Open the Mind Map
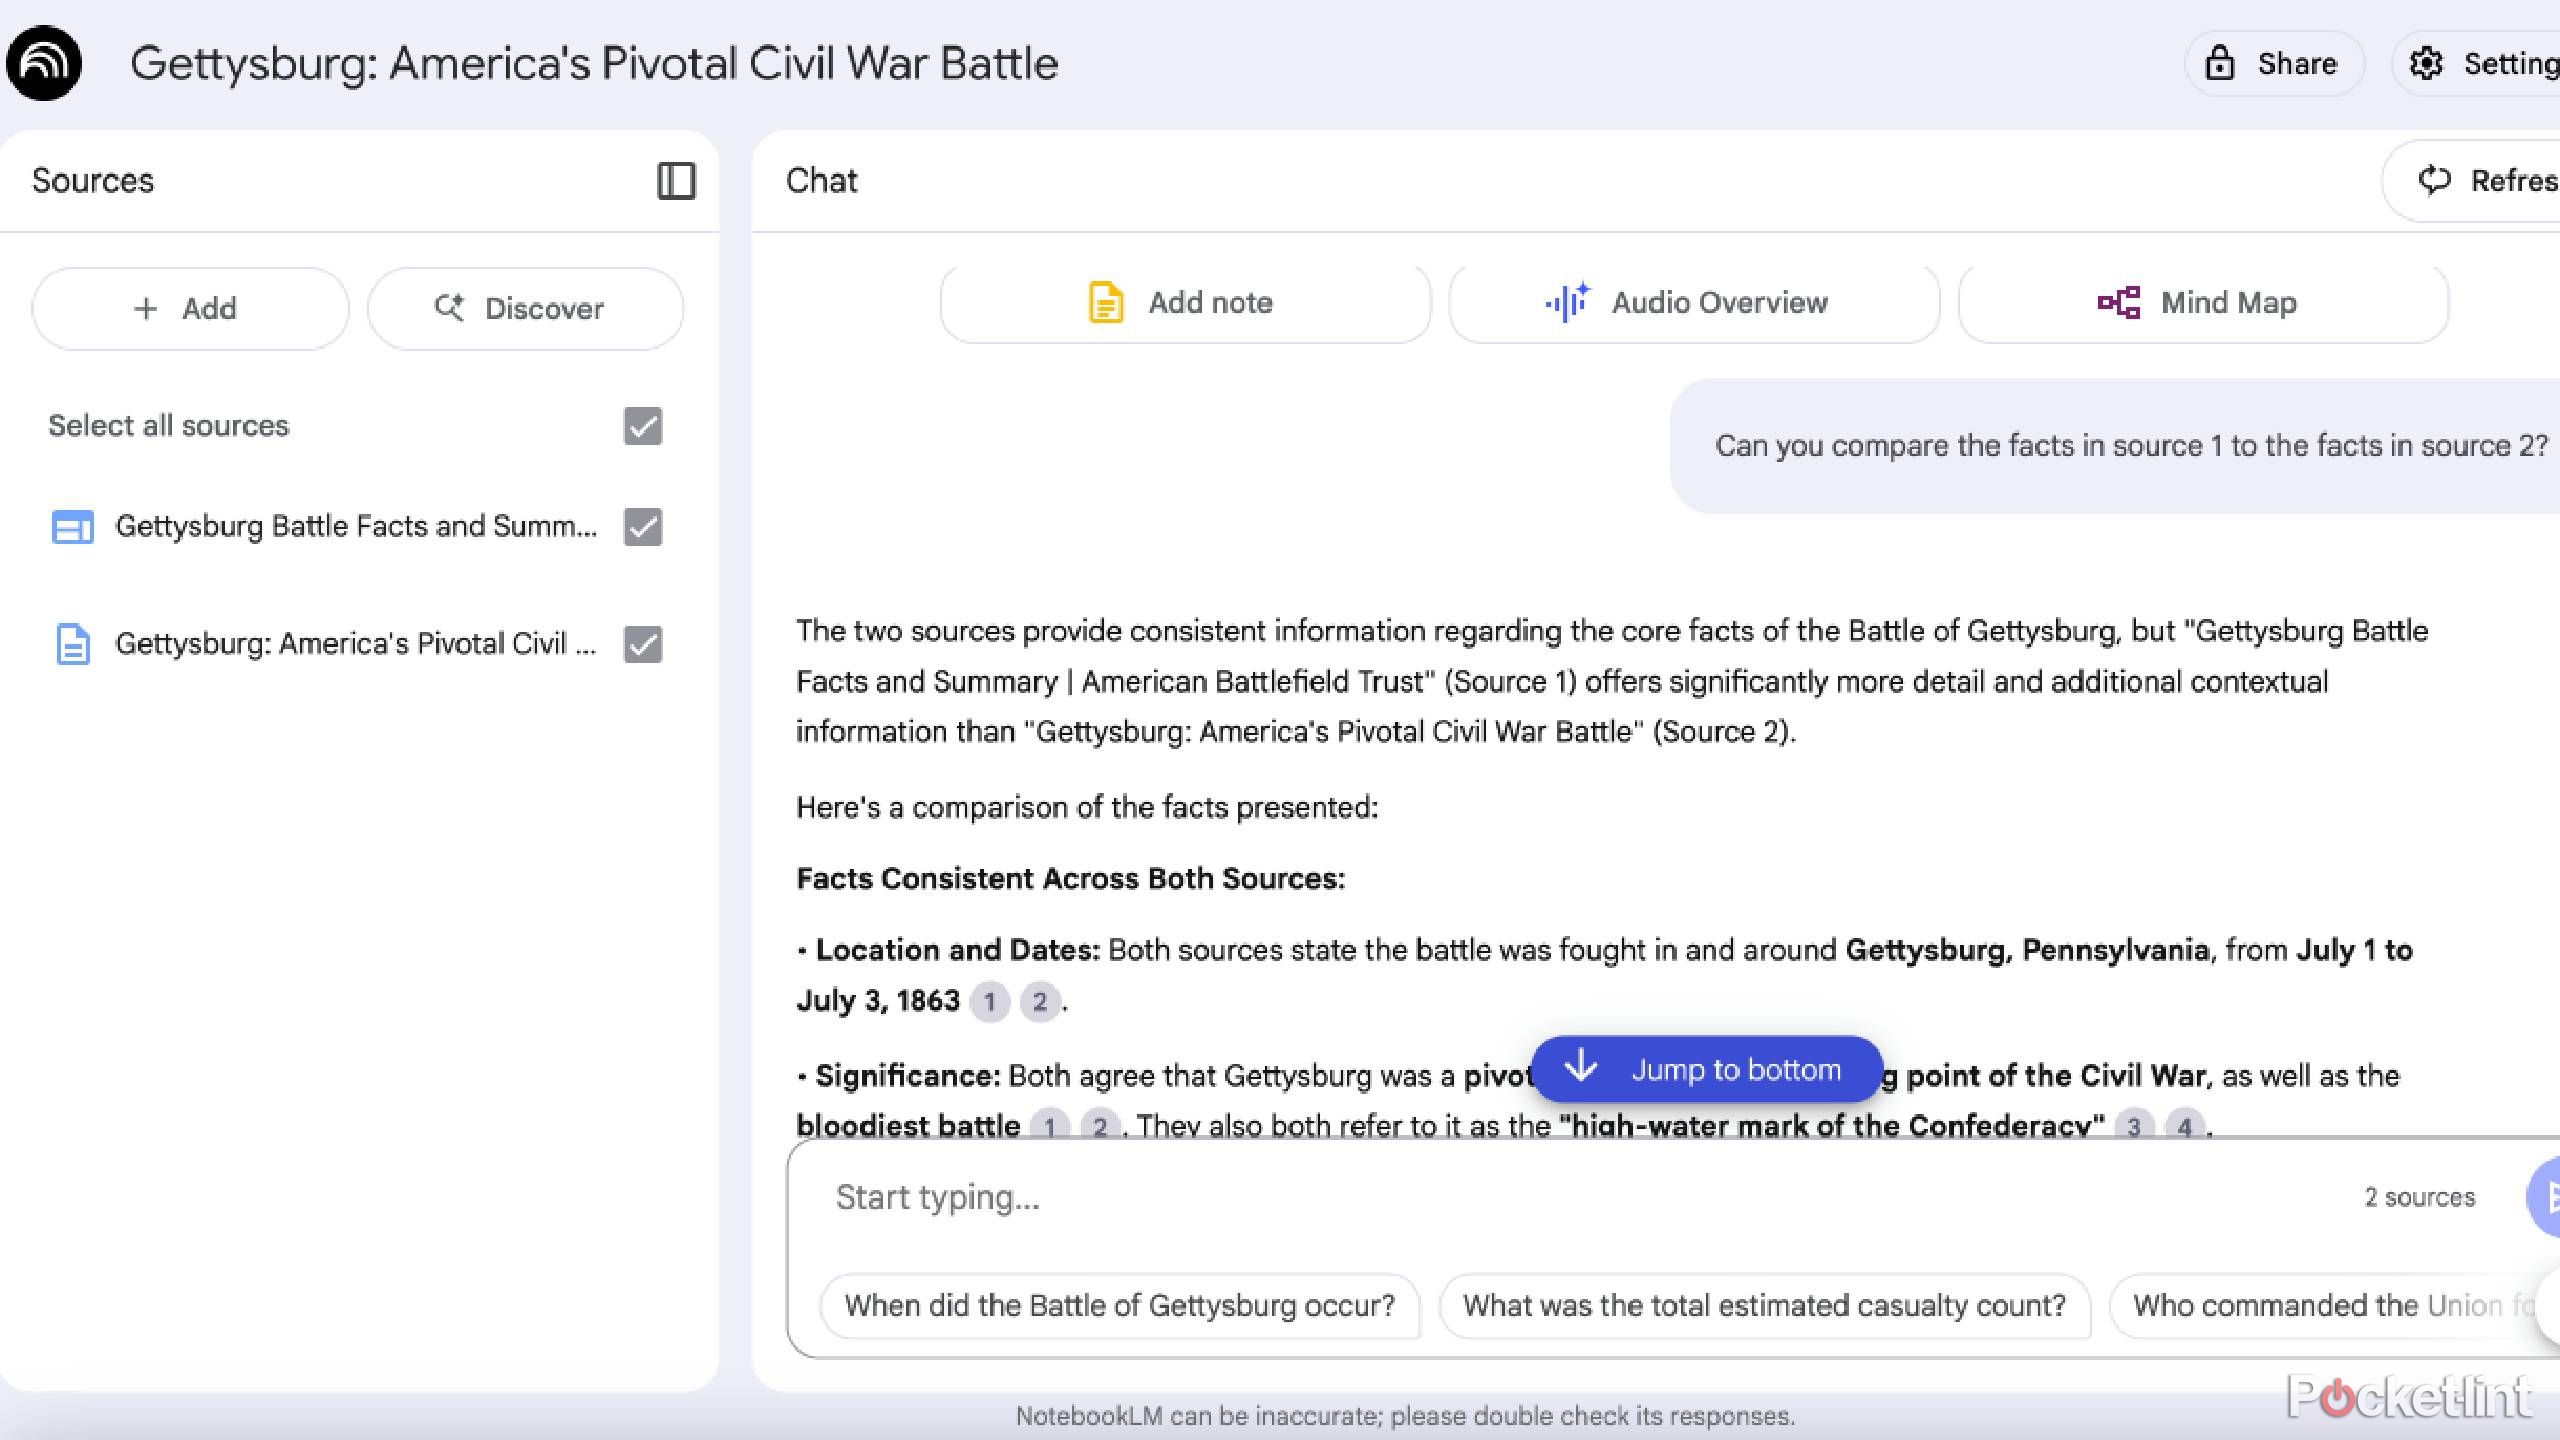Screen dimensions: 2560x1440 (x=2203, y=303)
